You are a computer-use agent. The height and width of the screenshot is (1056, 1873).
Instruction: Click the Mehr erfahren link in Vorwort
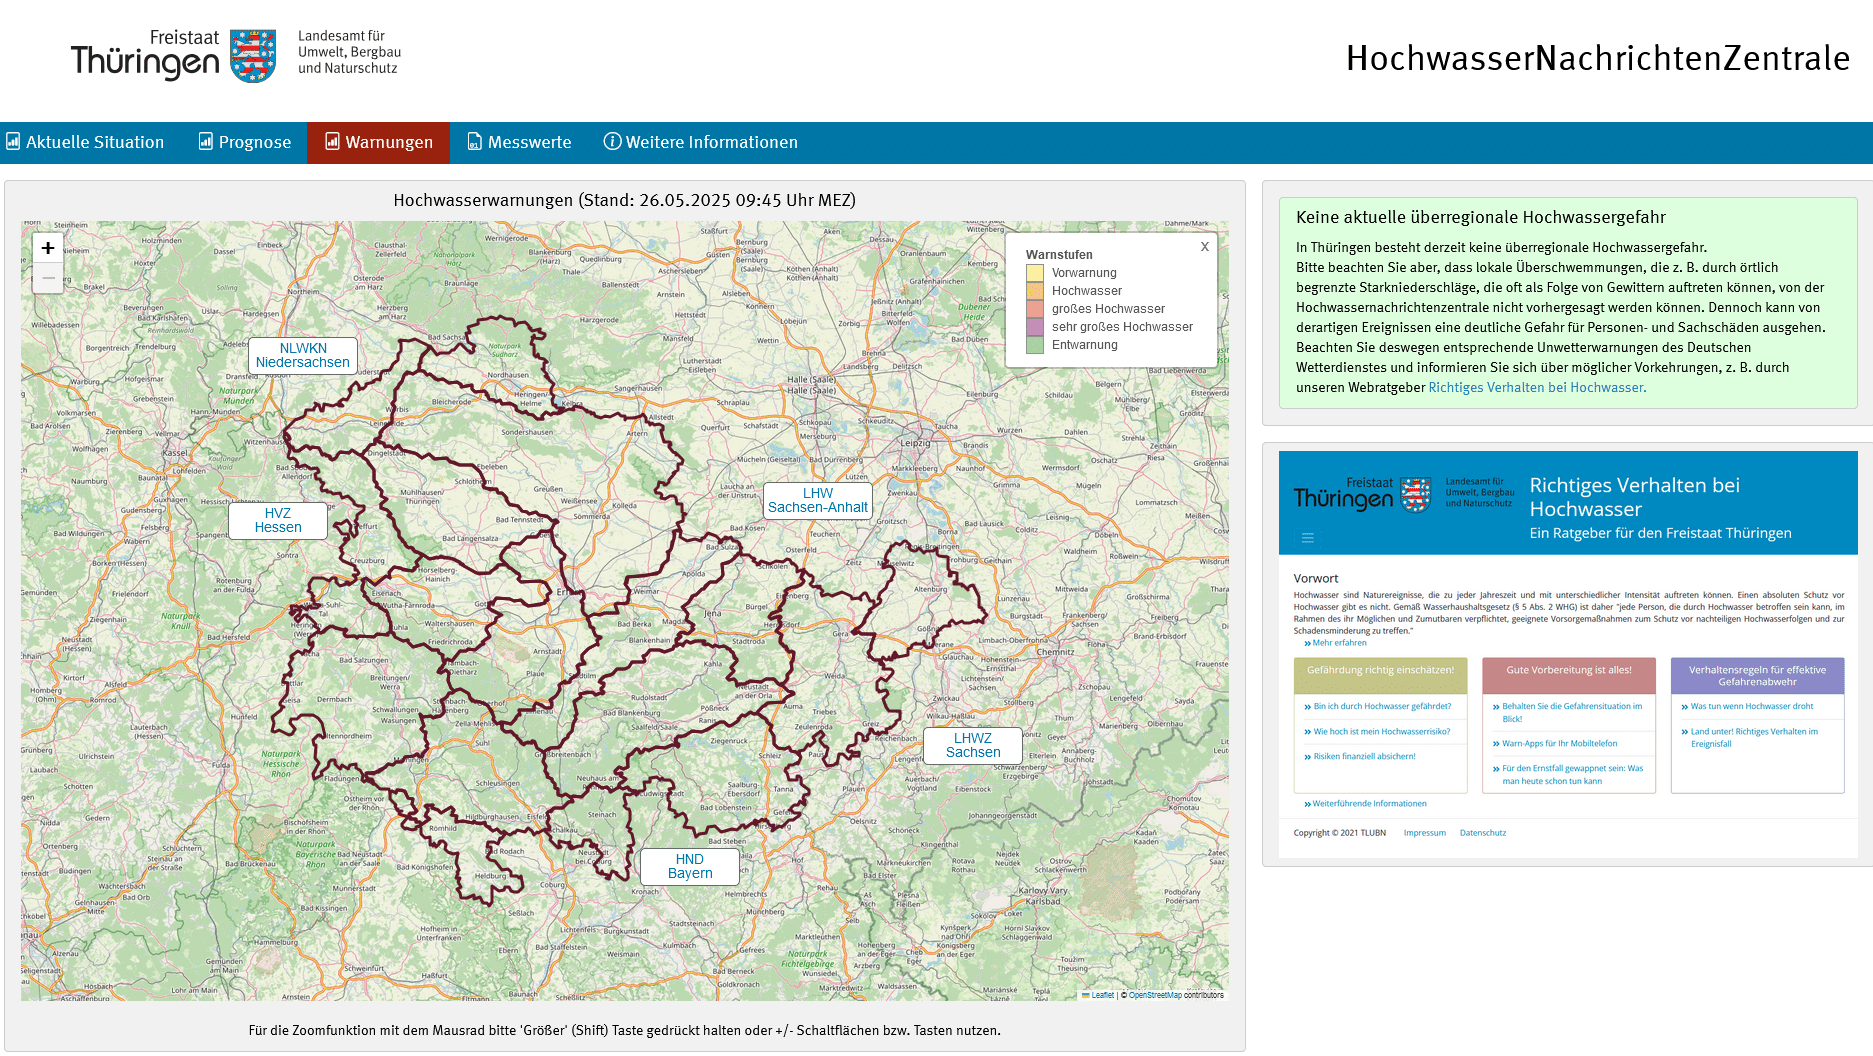(1338, 643)
